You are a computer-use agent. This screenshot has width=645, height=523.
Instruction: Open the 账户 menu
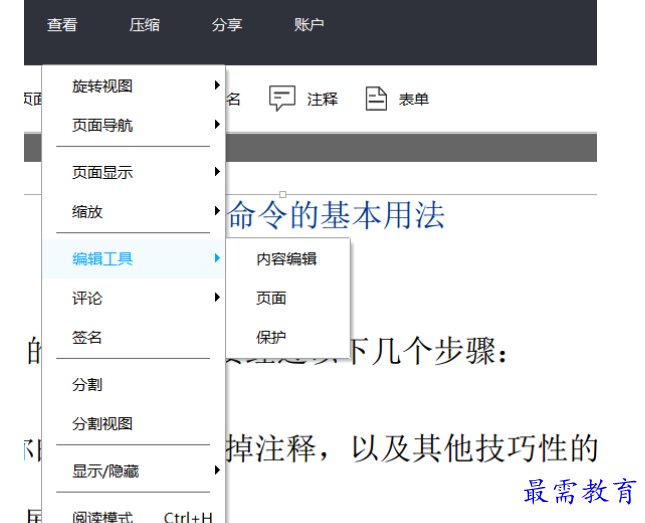point(309,25)
